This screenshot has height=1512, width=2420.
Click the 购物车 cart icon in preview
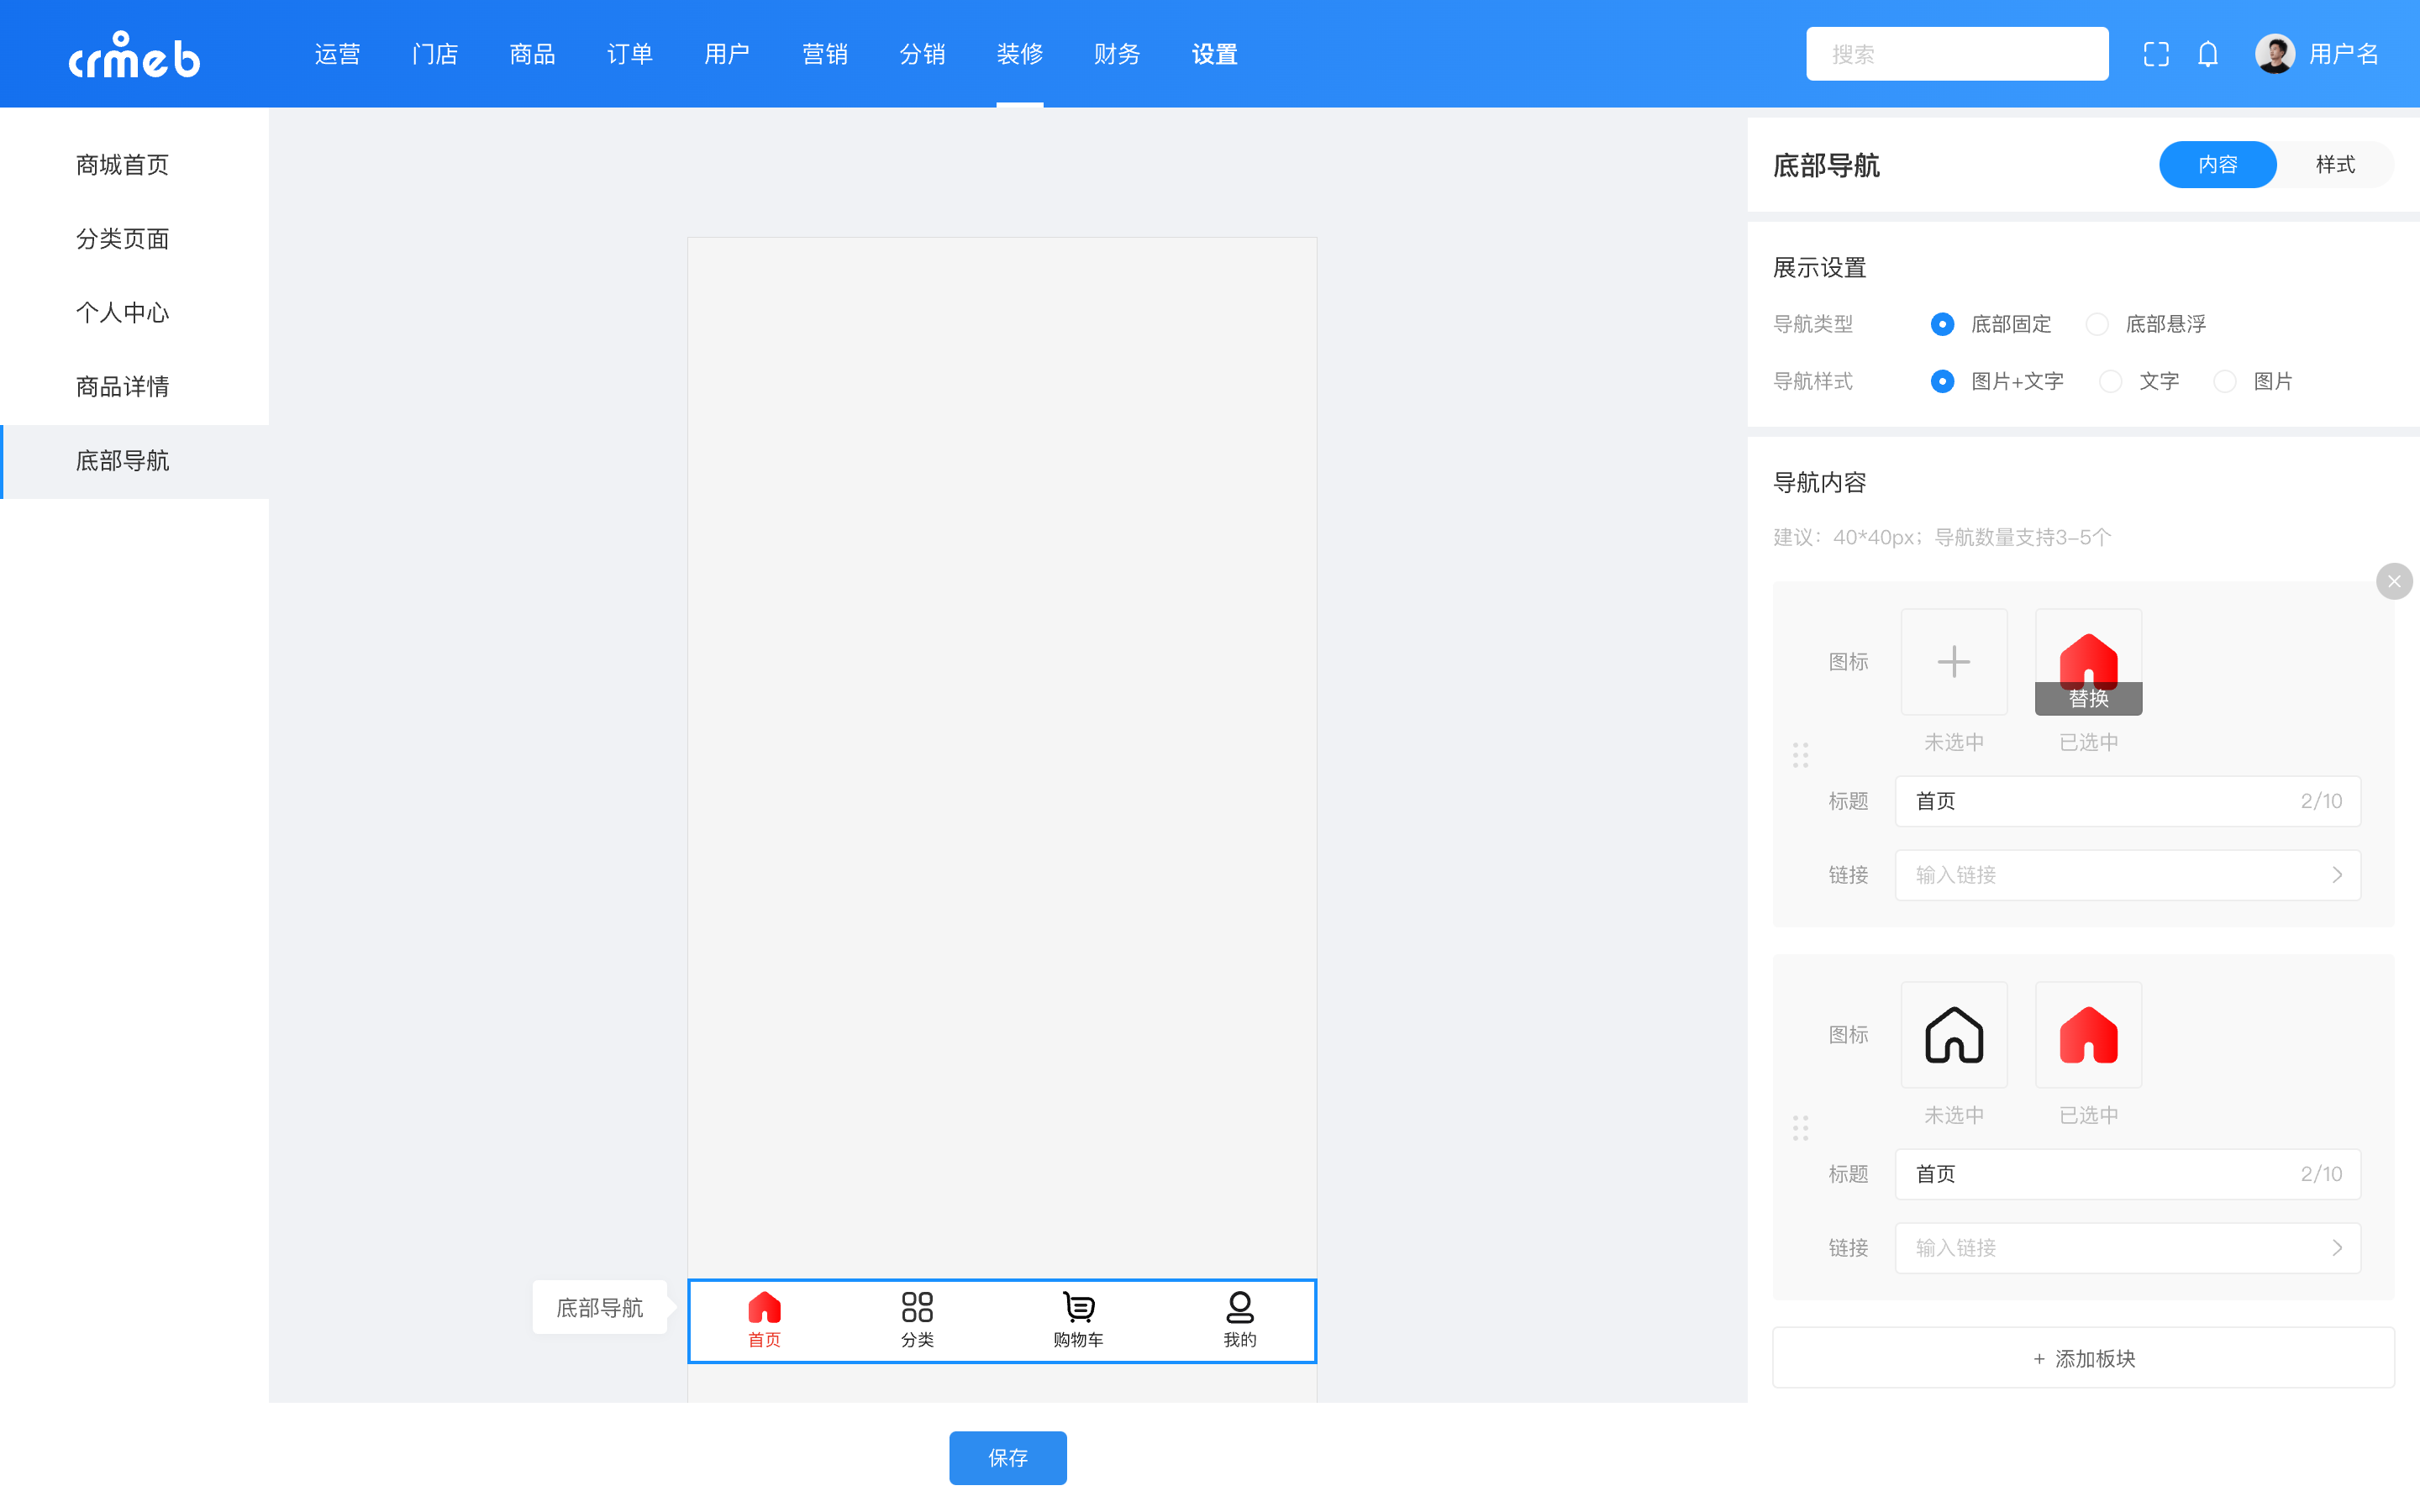1078,1307
